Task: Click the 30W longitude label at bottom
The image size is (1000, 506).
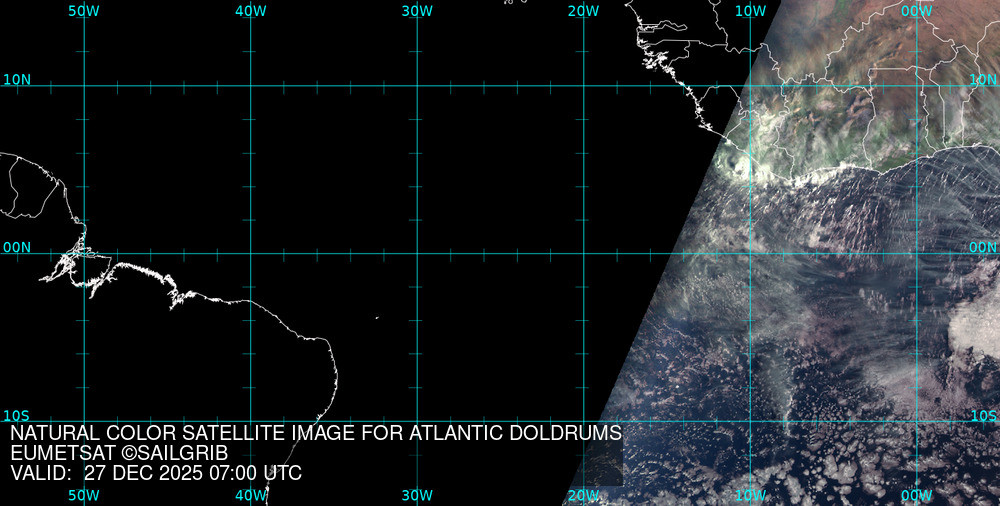Action: click(x=417, y=495)
